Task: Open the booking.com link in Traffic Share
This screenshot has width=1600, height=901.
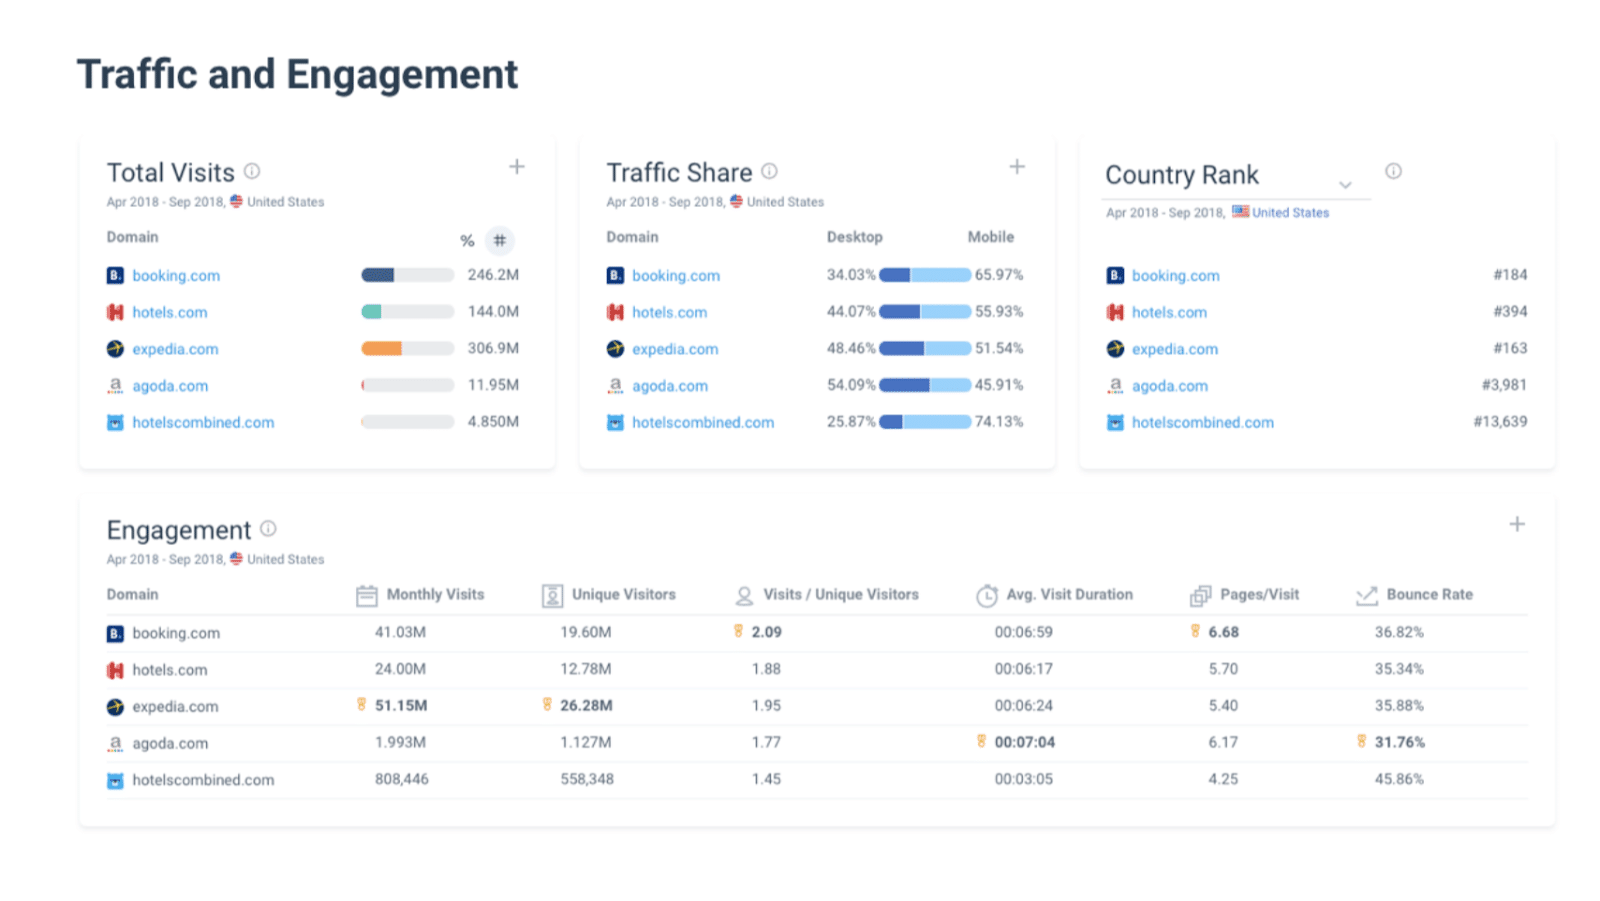Action: tap(677, 275)
